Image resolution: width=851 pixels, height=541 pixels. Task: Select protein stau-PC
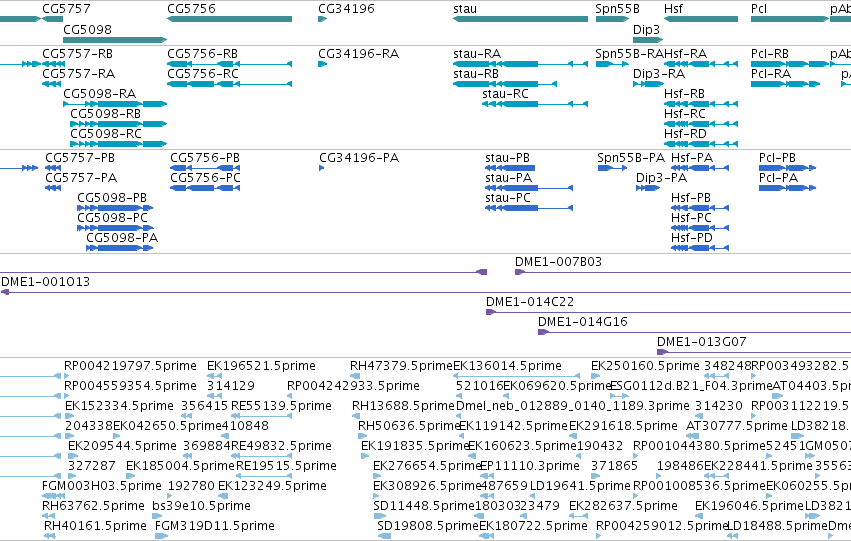tap(508, 198)
